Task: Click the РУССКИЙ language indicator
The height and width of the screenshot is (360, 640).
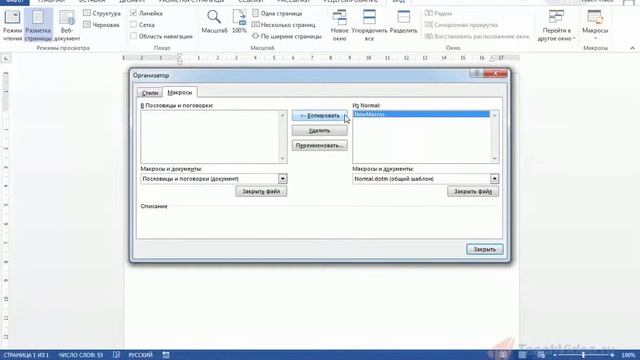Action: [140, 355]
